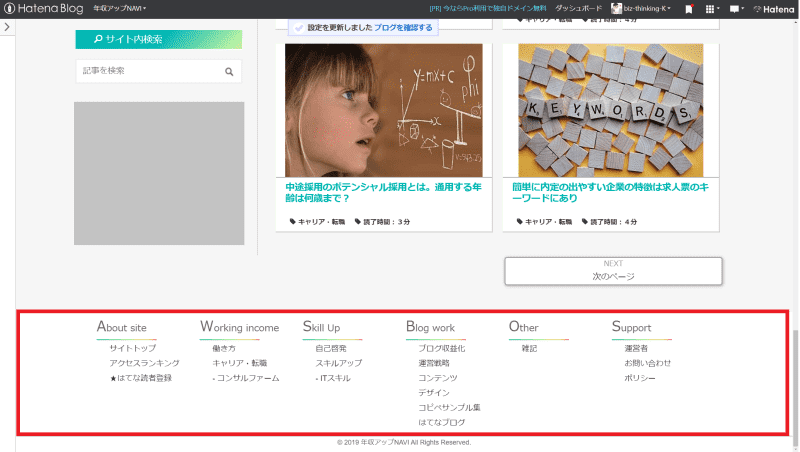Click the Blog work footer heading

[x=430, y=327]
